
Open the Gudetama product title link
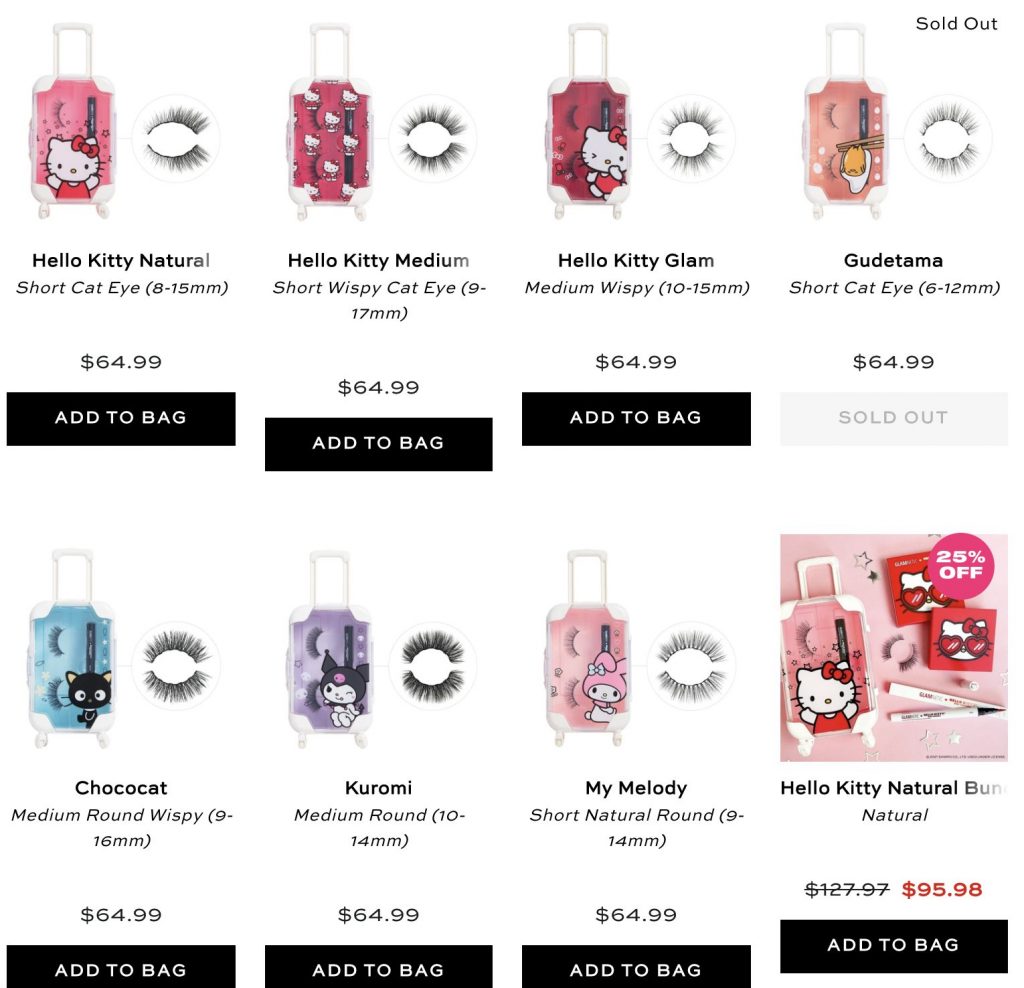893,261
